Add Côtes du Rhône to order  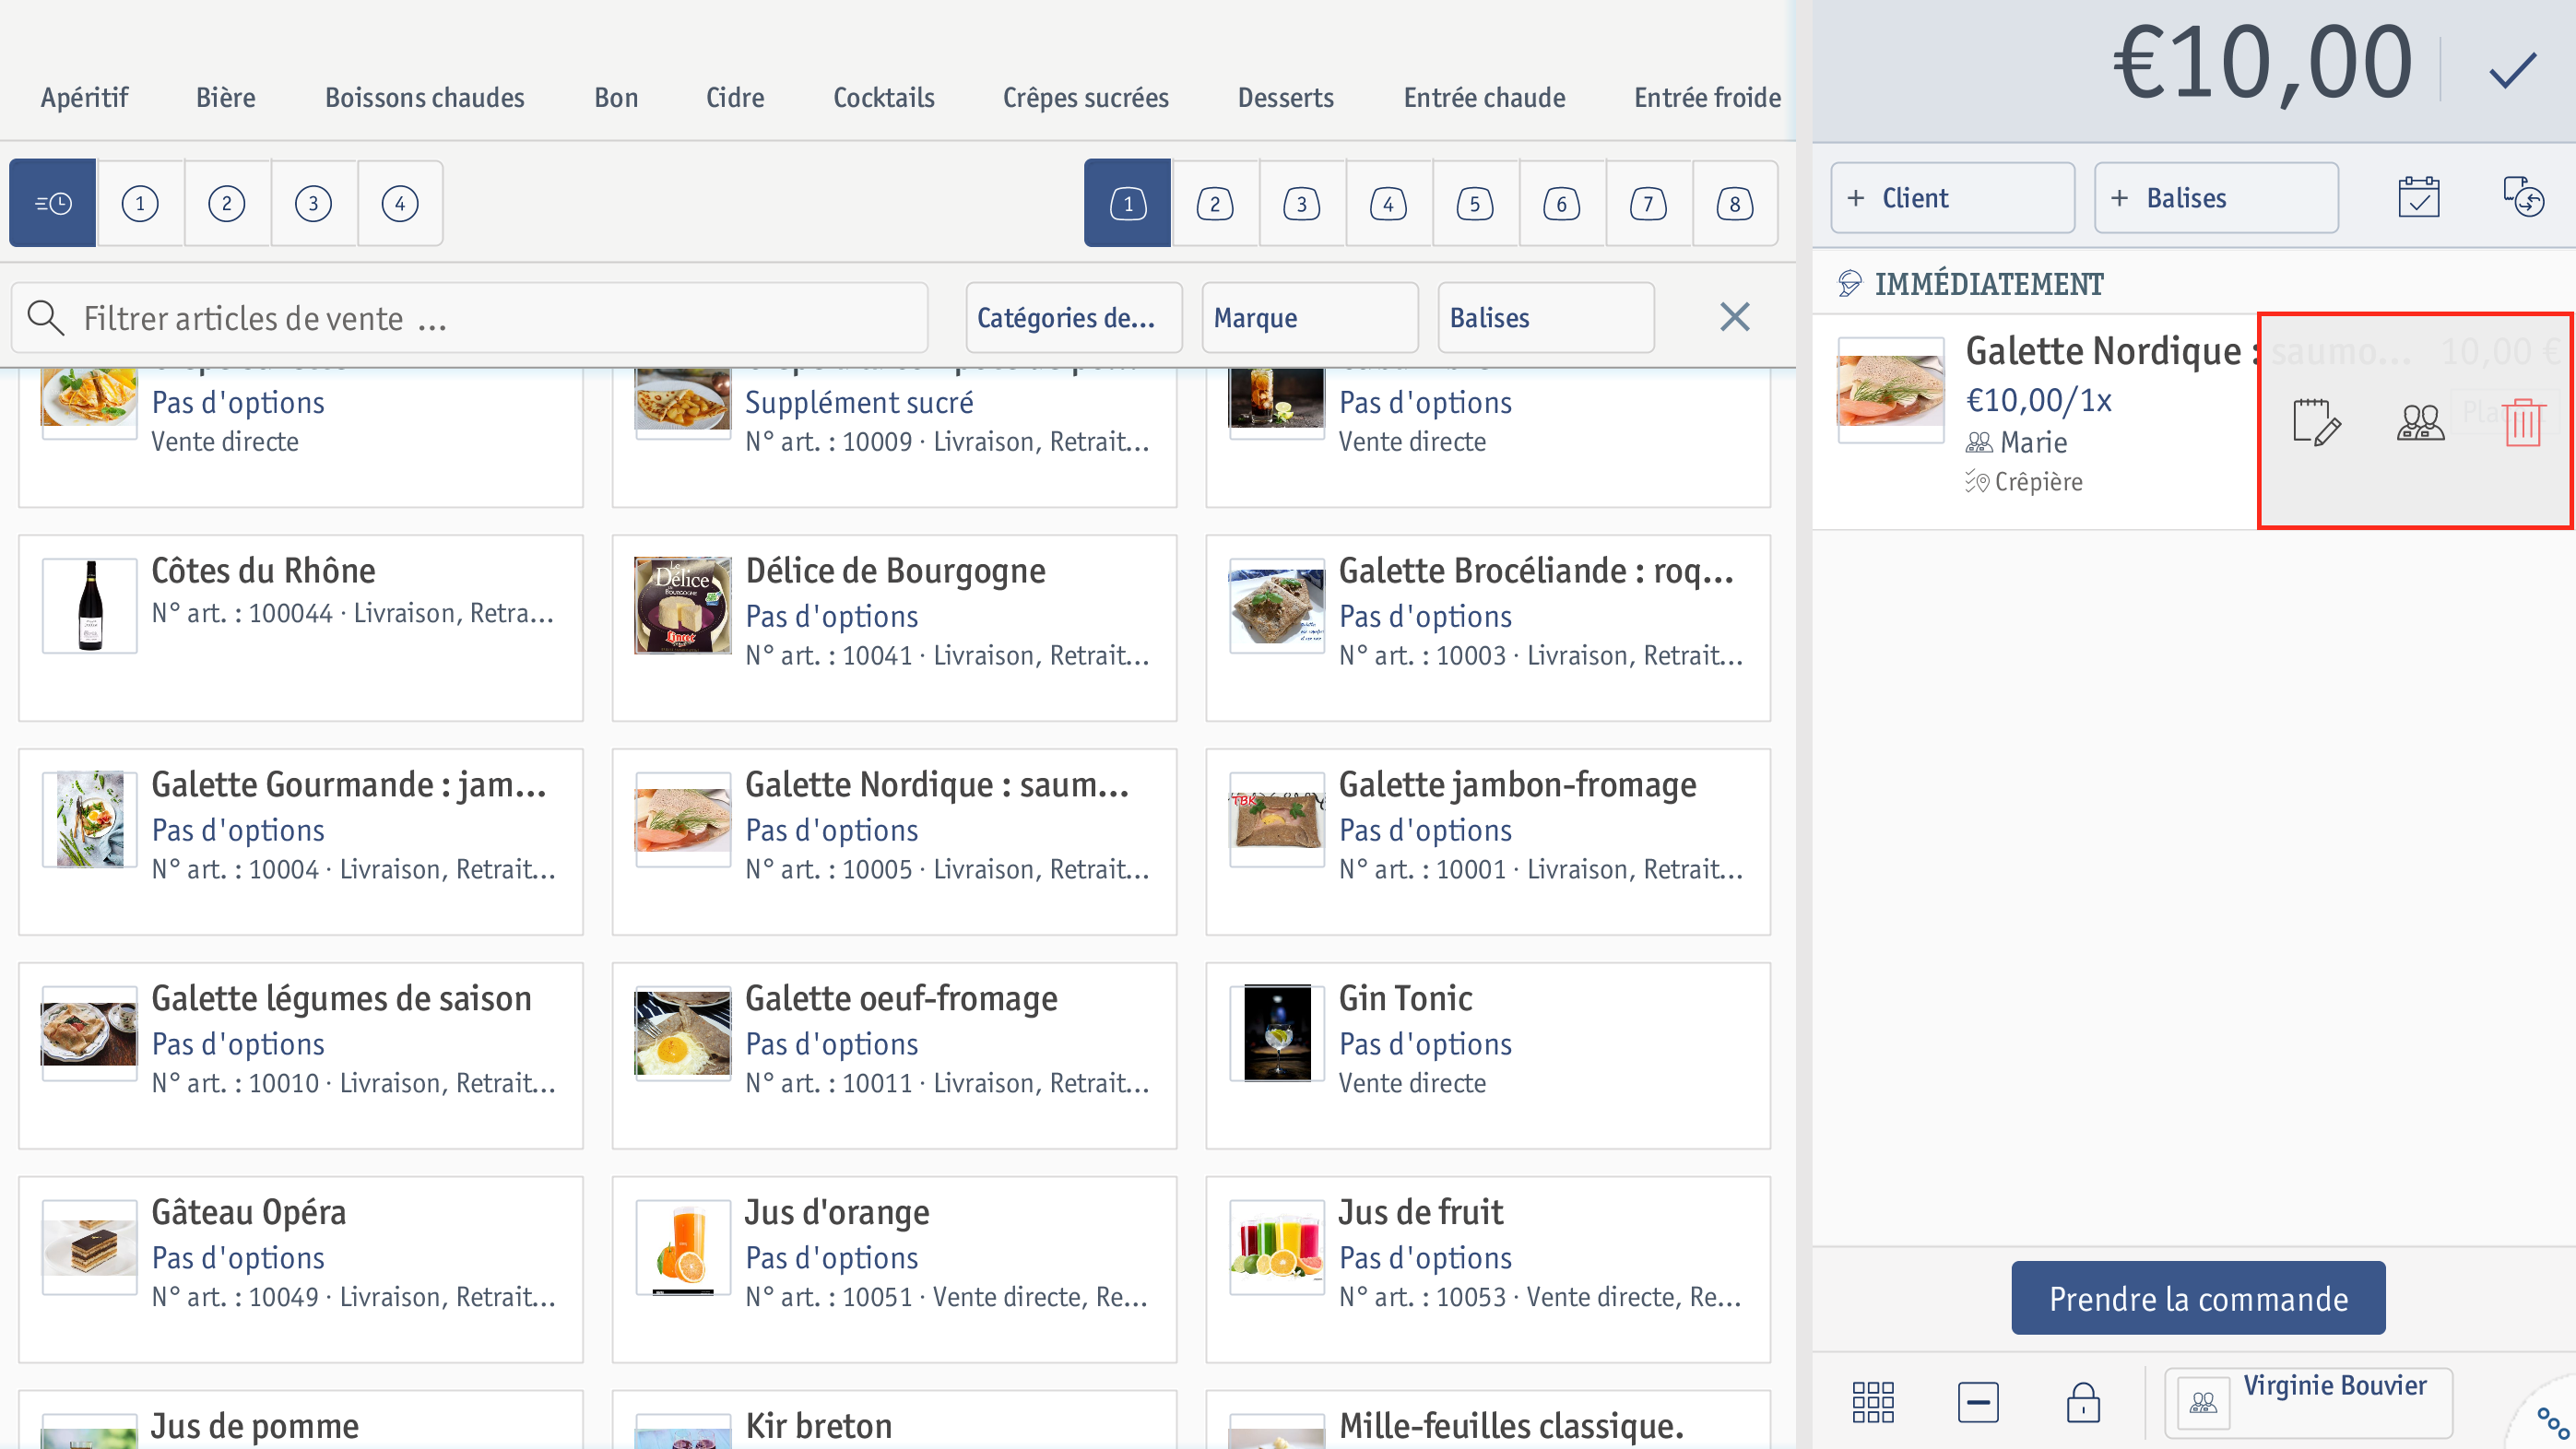coord(301,628)
